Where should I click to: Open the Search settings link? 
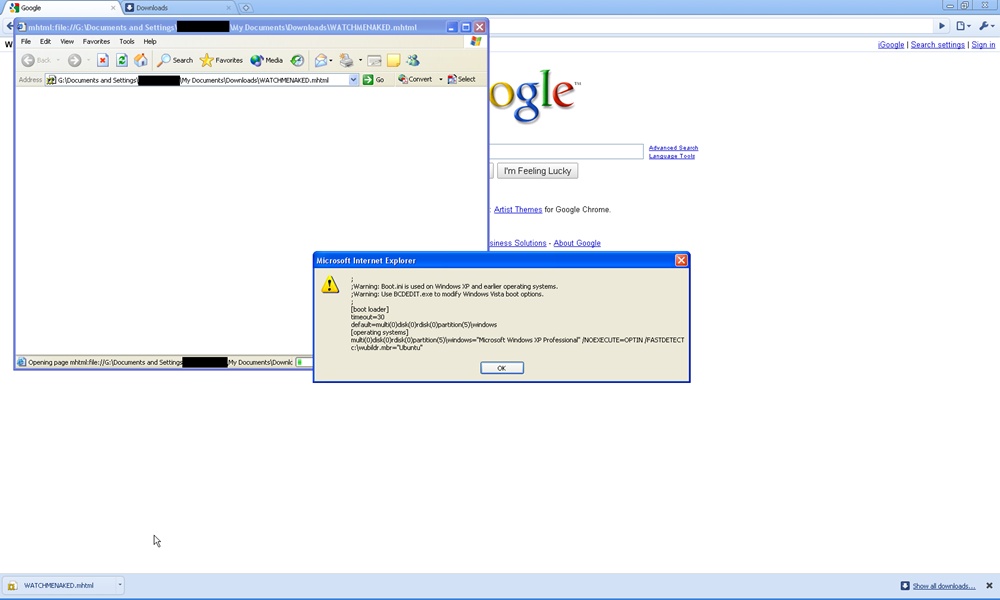(938, 45)
